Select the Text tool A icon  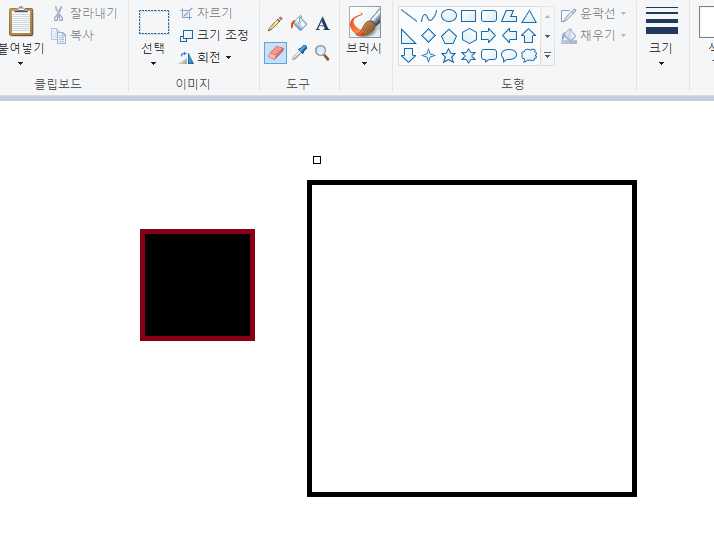(322, 24)
